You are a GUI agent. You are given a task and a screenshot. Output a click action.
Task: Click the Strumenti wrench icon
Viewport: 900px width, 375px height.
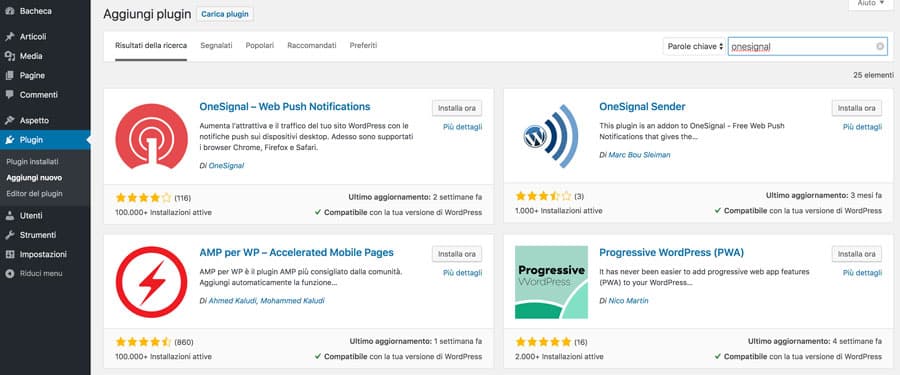9,235
